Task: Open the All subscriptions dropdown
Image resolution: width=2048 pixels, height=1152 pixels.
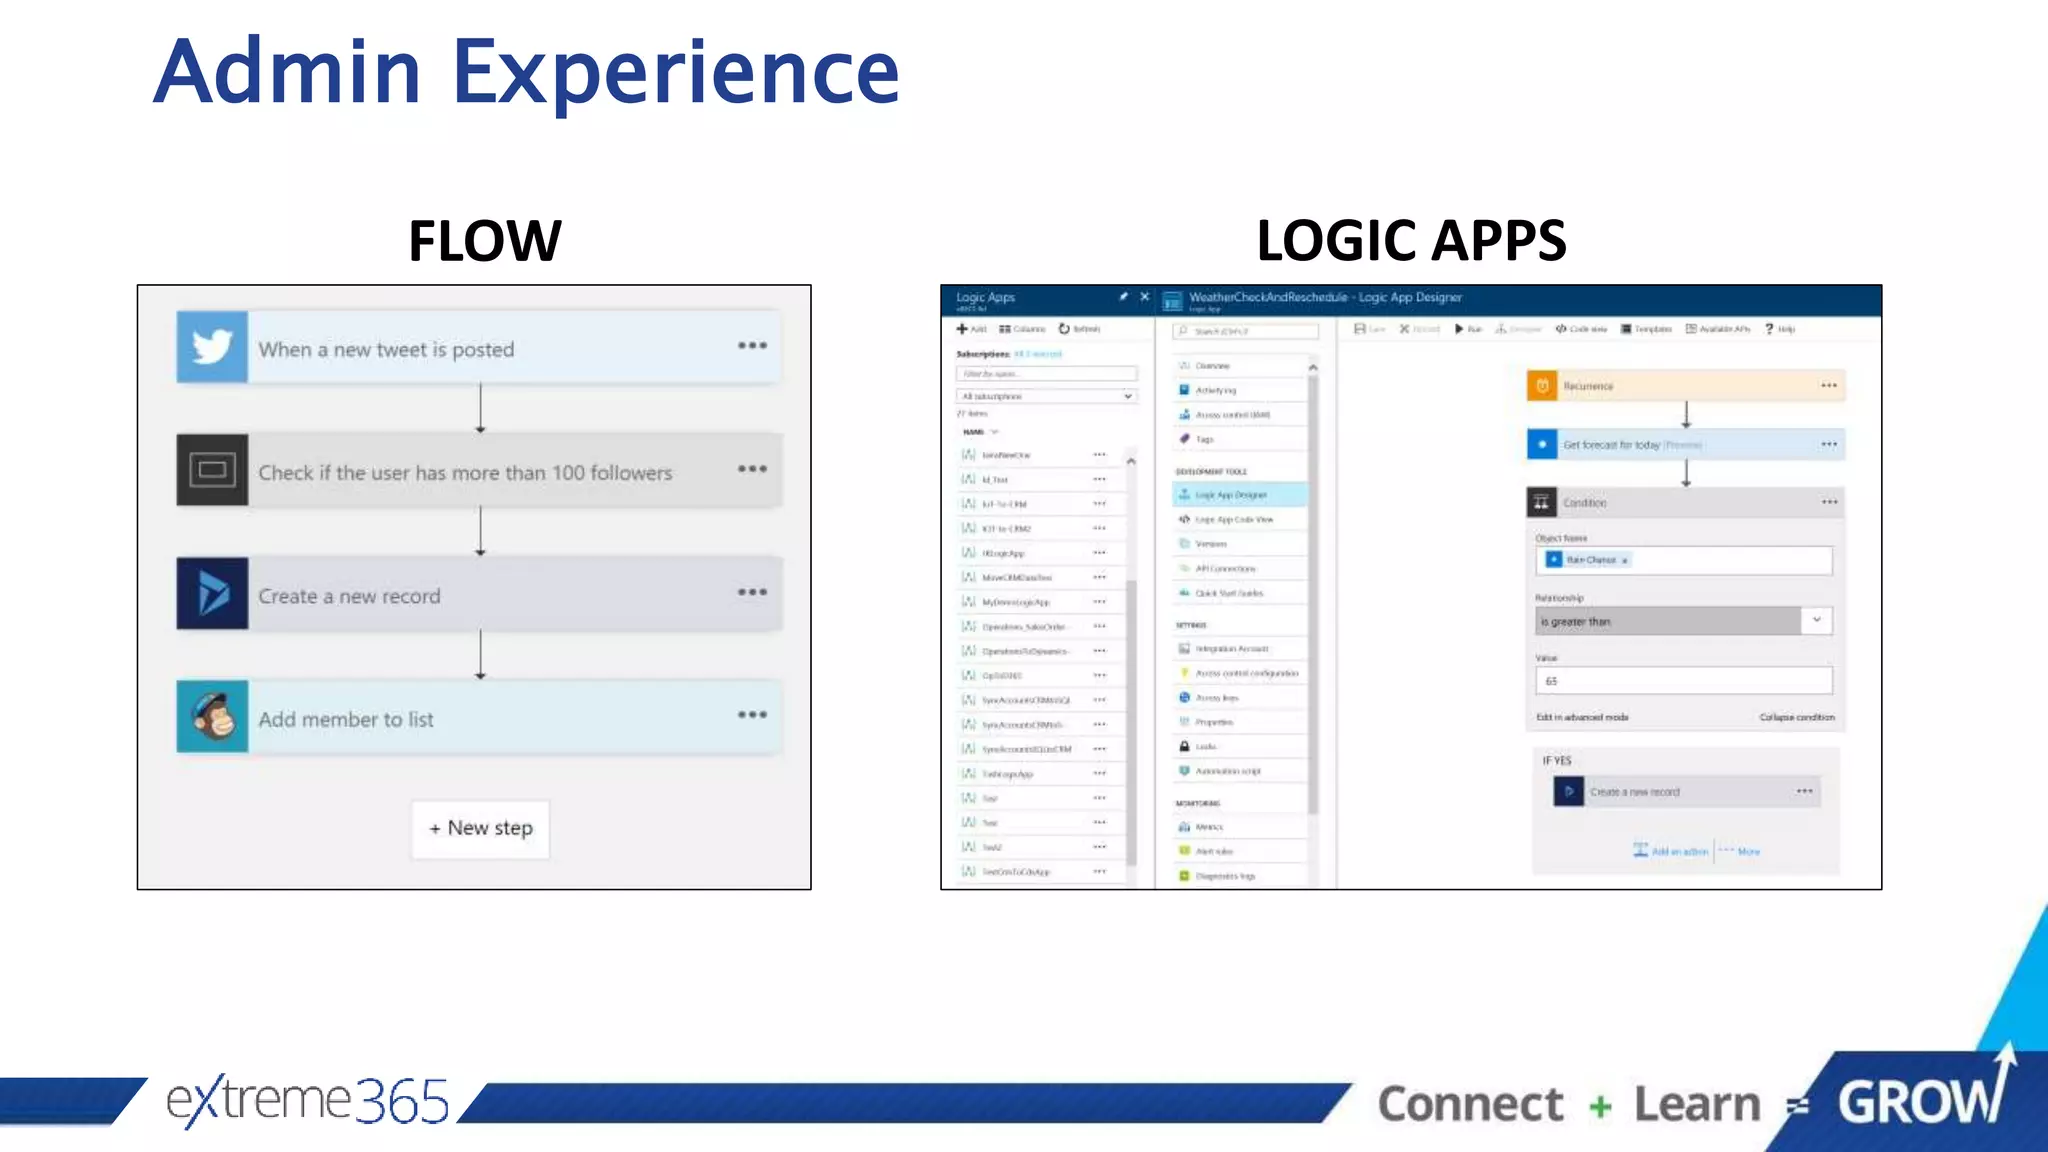Action: point(1046,397)
